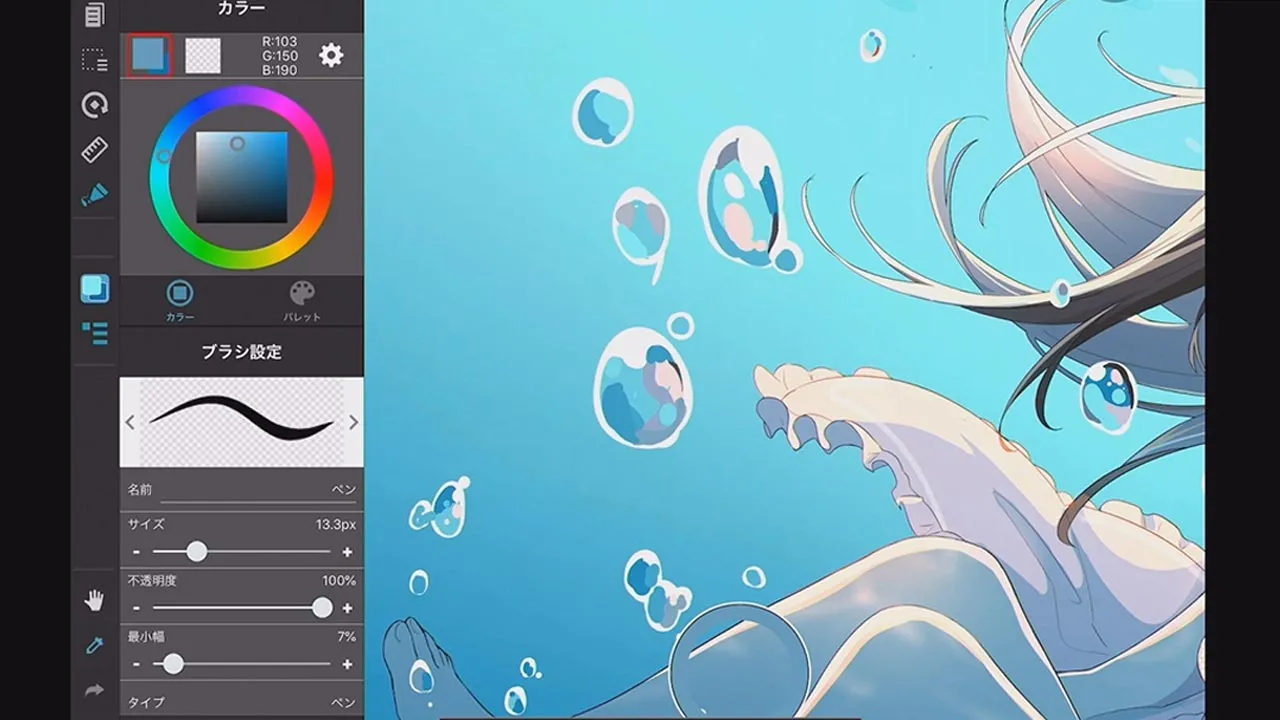Select the marker pen tool icon
The width and height of the screenshot is (1280, 720).
coord(94,195)
